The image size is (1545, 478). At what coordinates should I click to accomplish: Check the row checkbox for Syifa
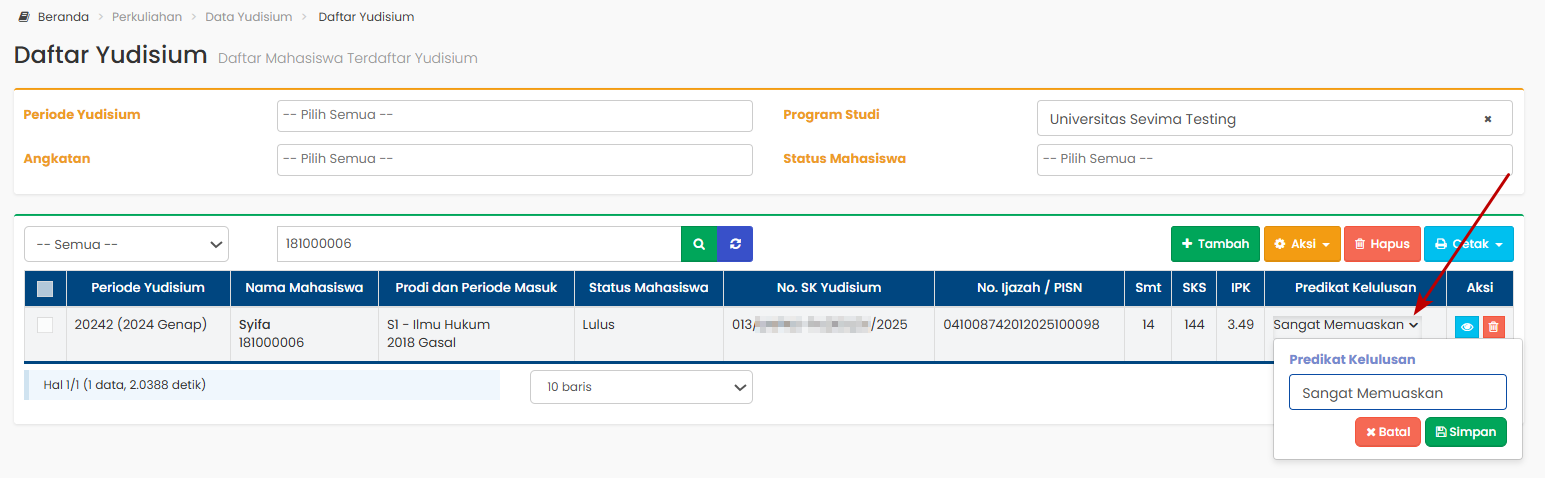click(45, 325)
